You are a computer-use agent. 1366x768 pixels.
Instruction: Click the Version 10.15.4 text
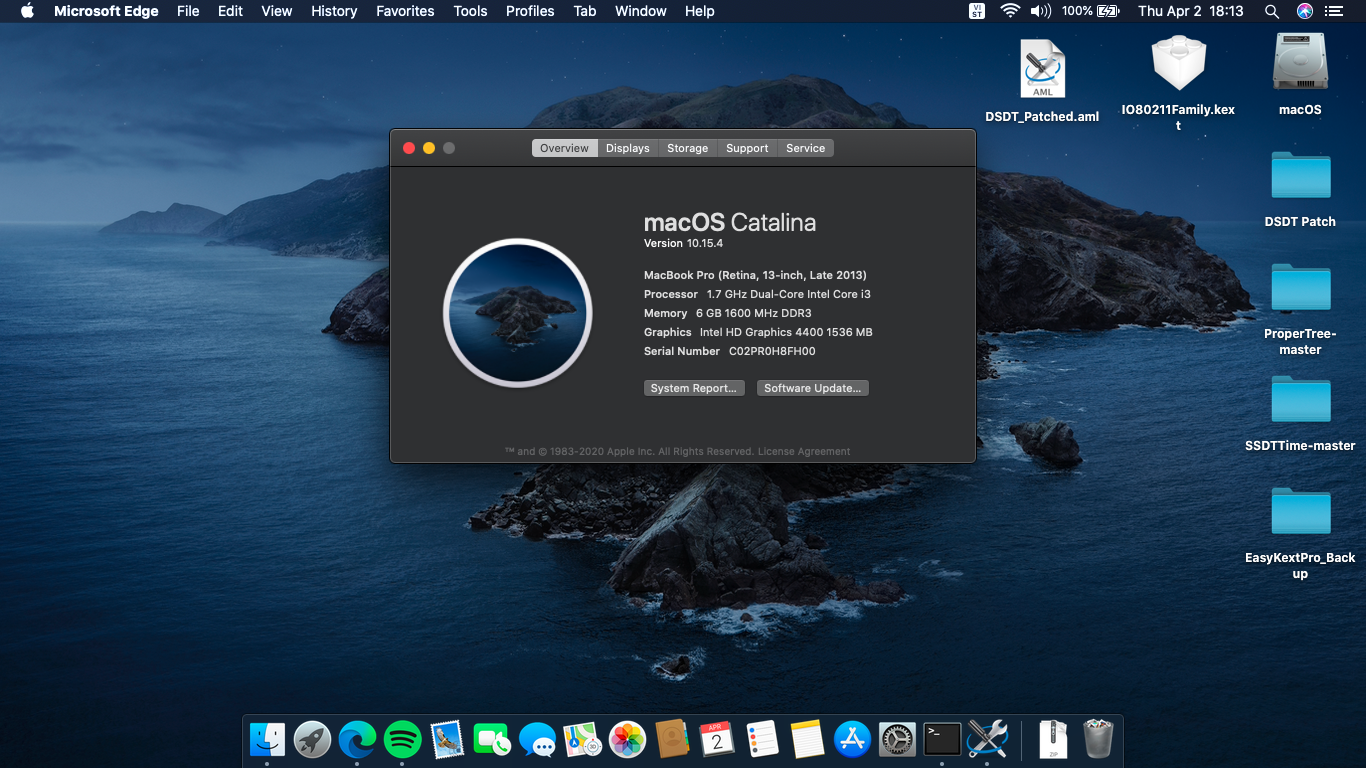683,243
